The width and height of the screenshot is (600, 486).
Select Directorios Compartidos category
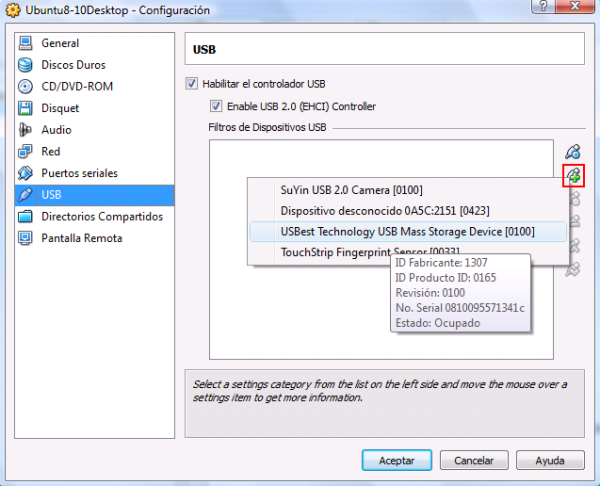point(101,216)
